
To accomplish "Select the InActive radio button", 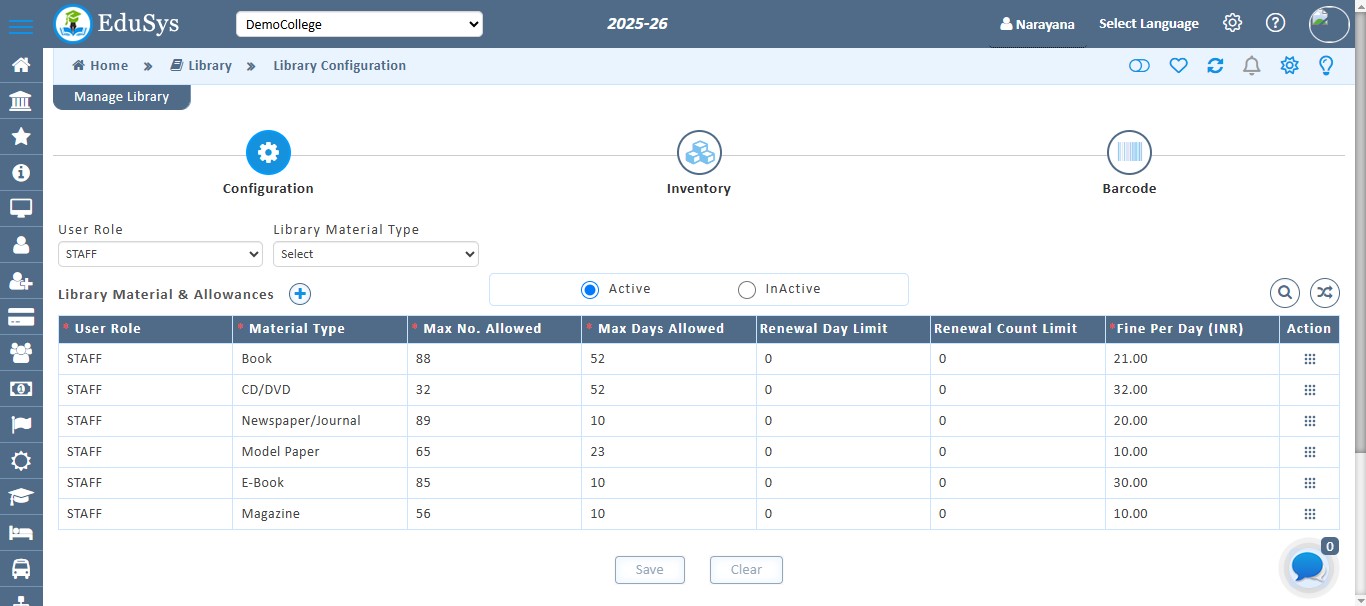I will [747, 290].
